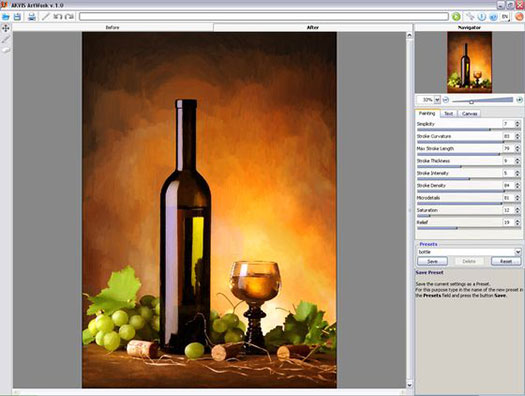
Task: Open the Text settings tab
Action: [x=448, y=114]
